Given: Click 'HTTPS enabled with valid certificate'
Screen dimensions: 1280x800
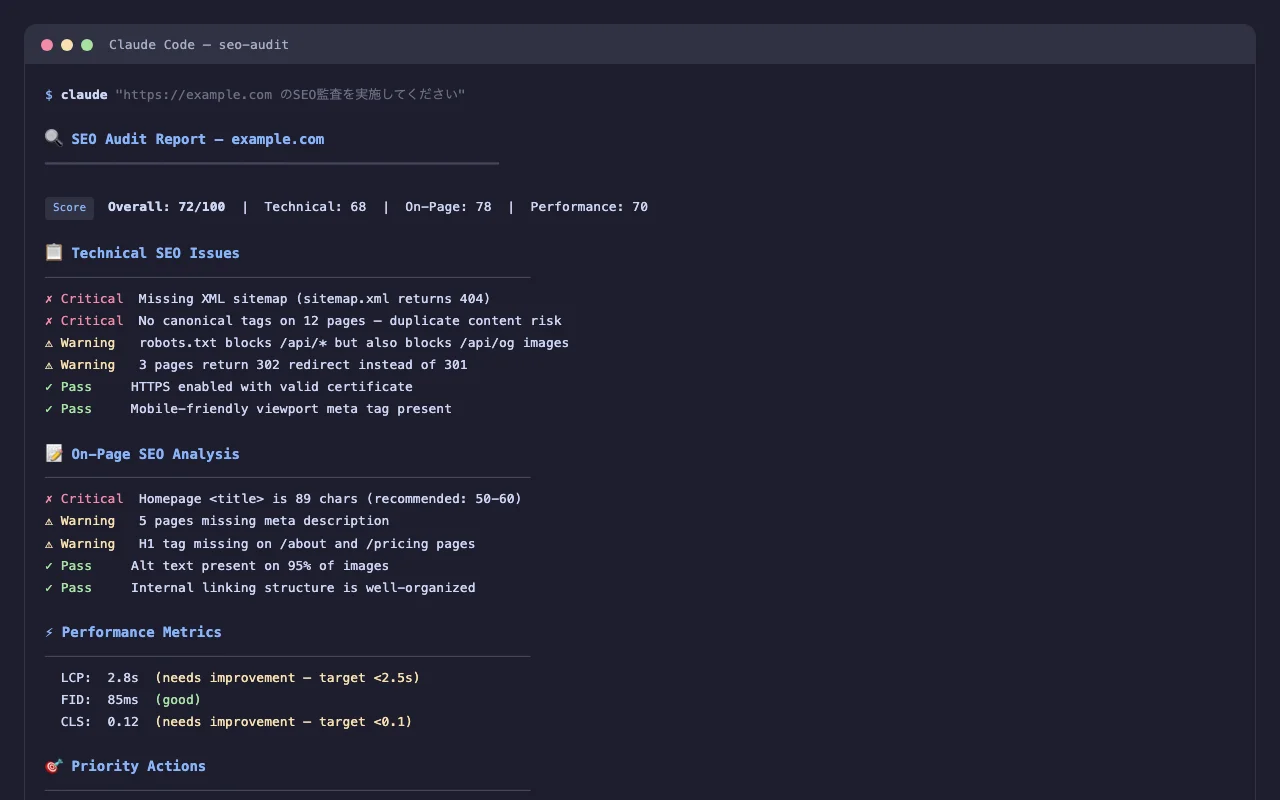Looking at the screenshot, I should [272, 387].
